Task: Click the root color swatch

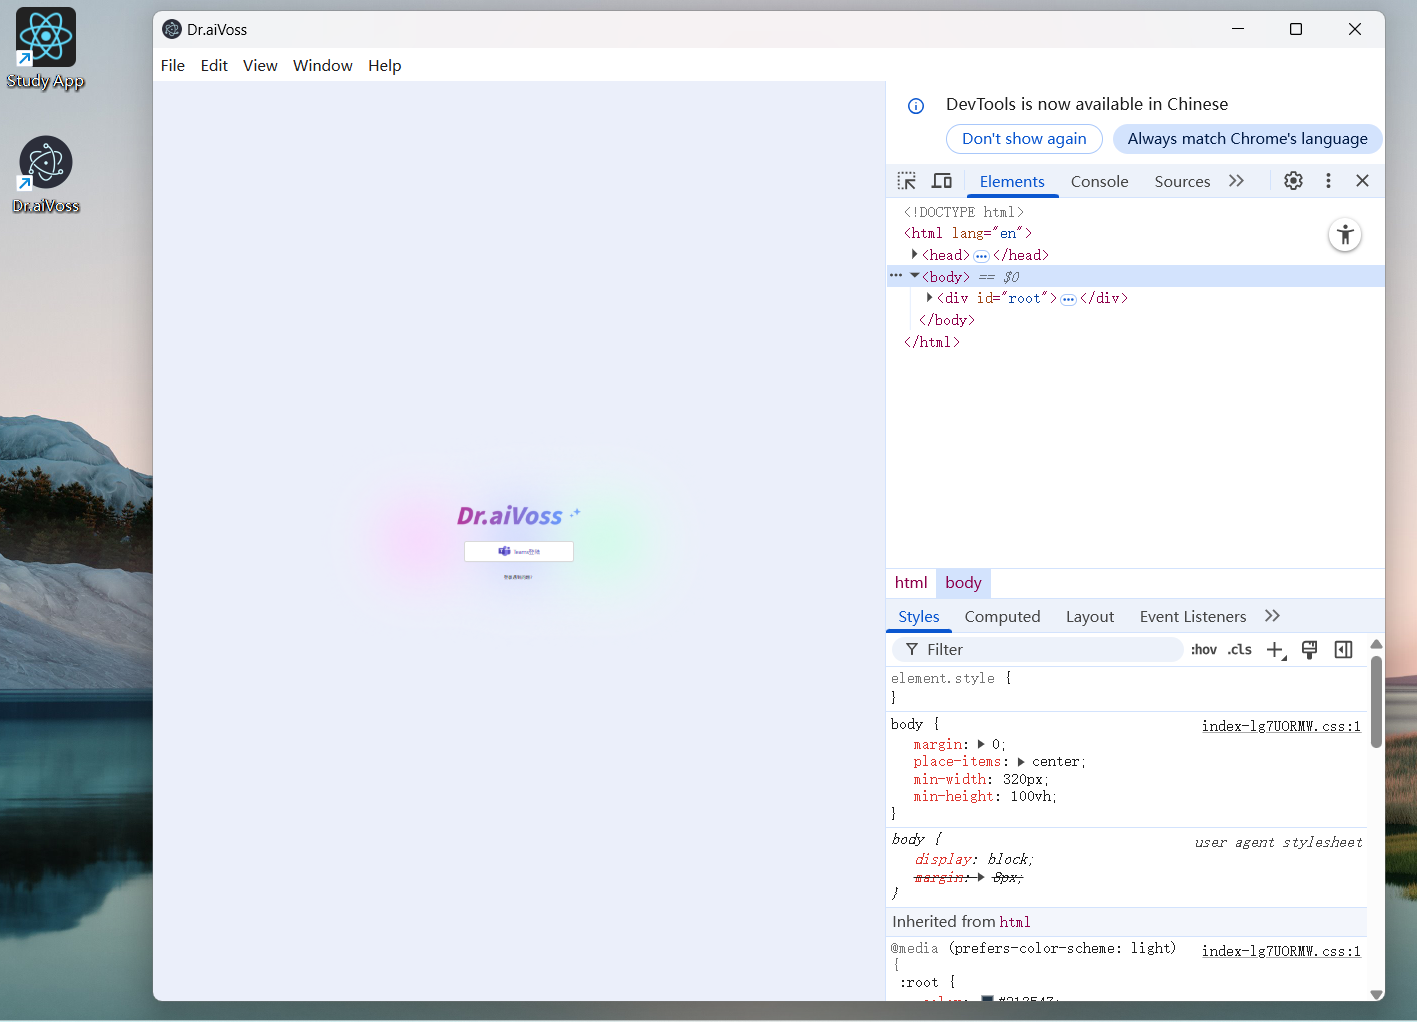Action: tap(987, 998)
